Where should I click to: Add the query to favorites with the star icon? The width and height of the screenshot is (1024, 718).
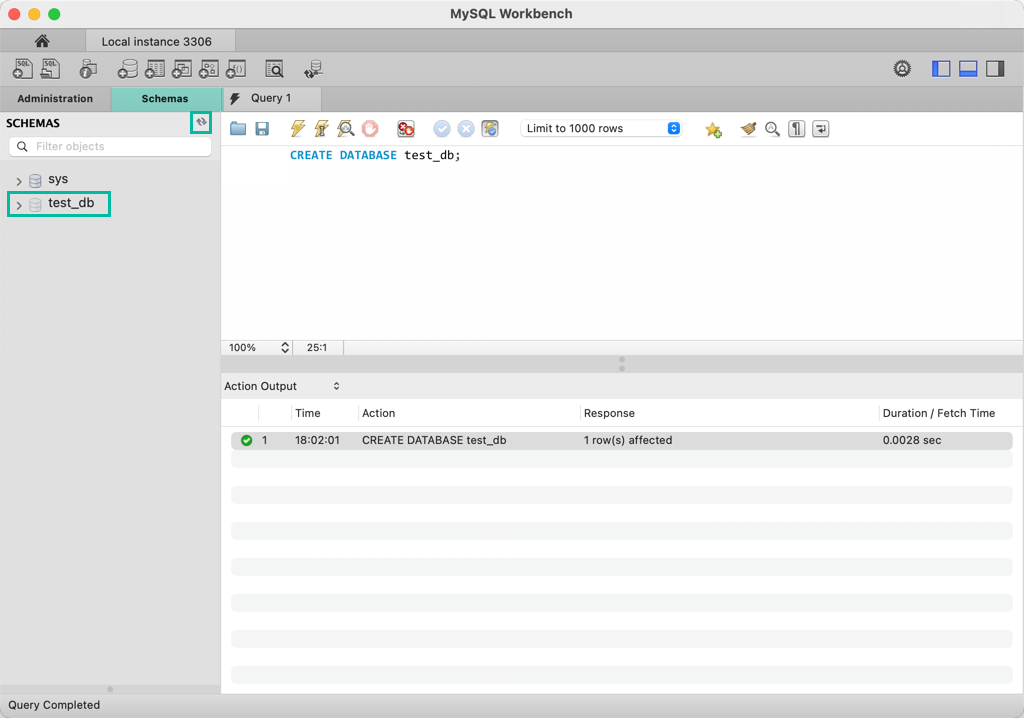714,128
